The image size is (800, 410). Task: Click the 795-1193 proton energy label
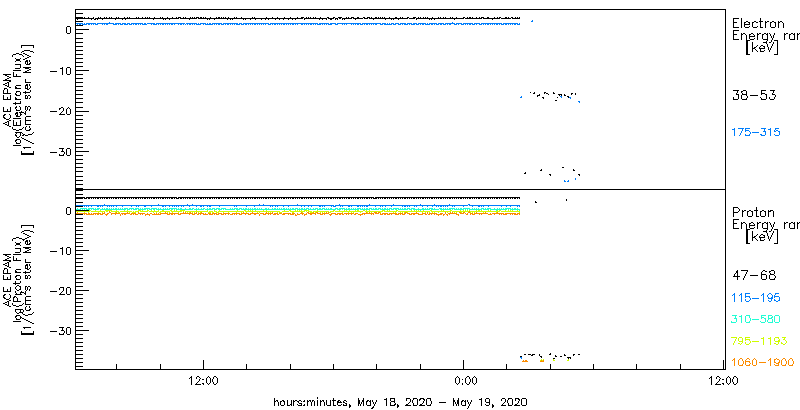click(x=760, y=341)
